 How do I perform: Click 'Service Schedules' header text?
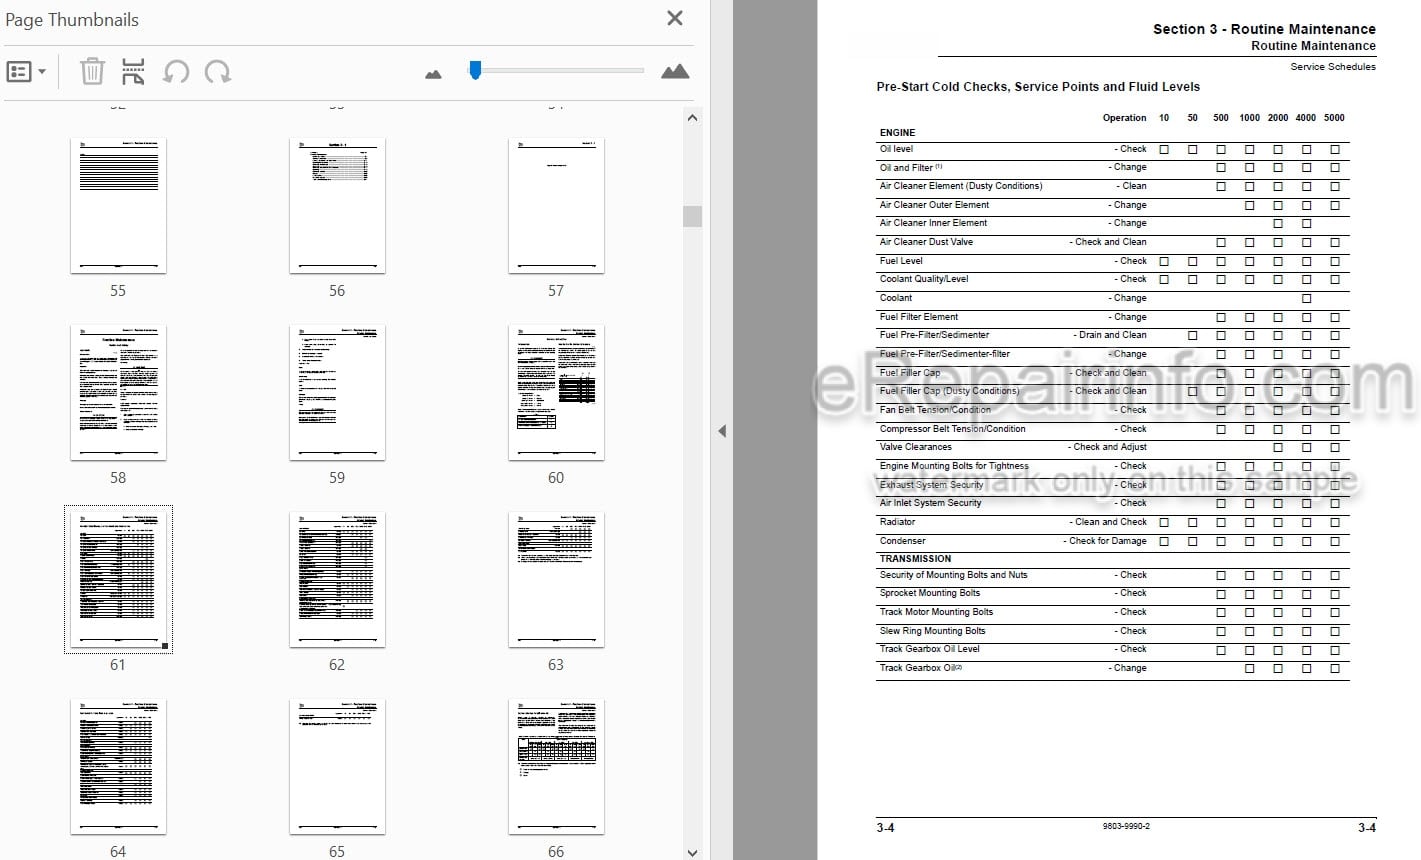(1333, 67)
